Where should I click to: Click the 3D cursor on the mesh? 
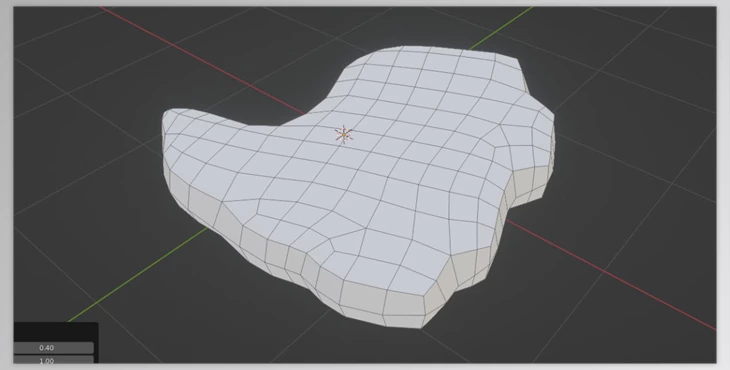click(344, 135)
